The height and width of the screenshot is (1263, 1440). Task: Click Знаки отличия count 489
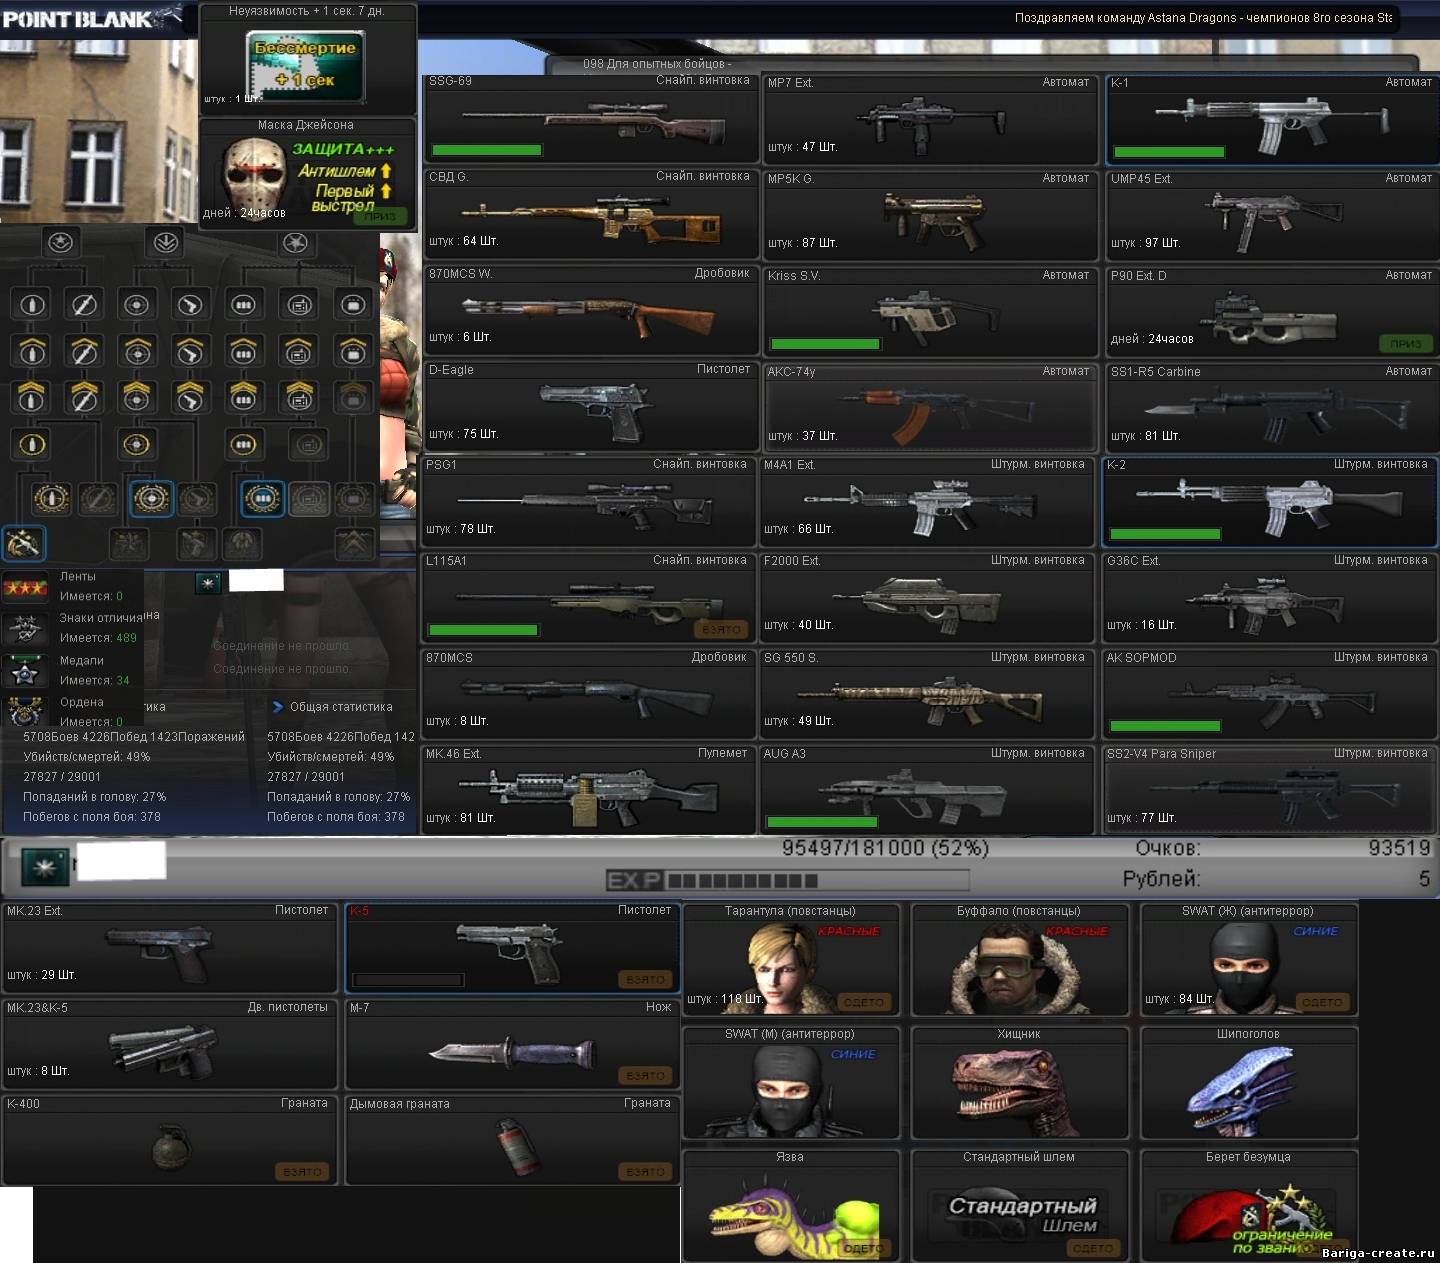click(126, 637)
